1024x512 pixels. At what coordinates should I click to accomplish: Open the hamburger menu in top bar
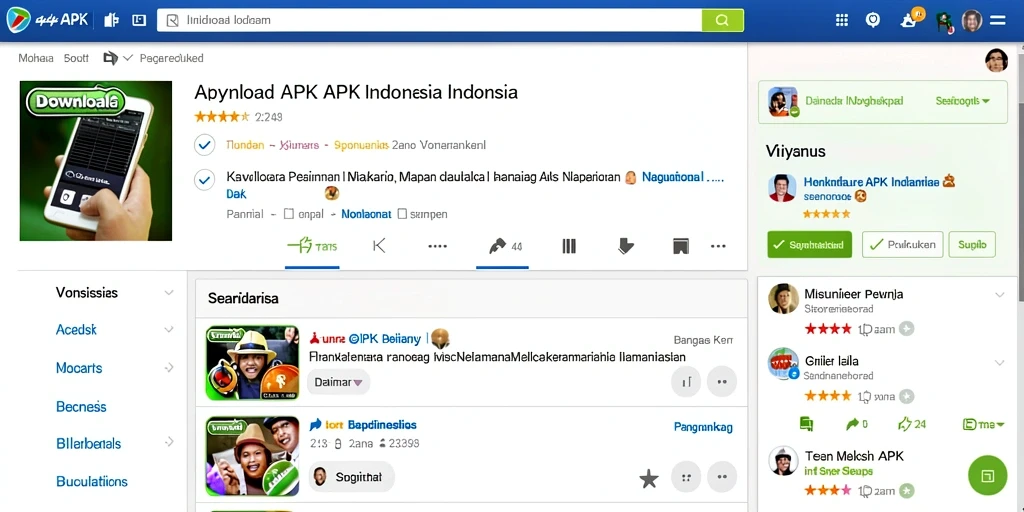[997, 21]
